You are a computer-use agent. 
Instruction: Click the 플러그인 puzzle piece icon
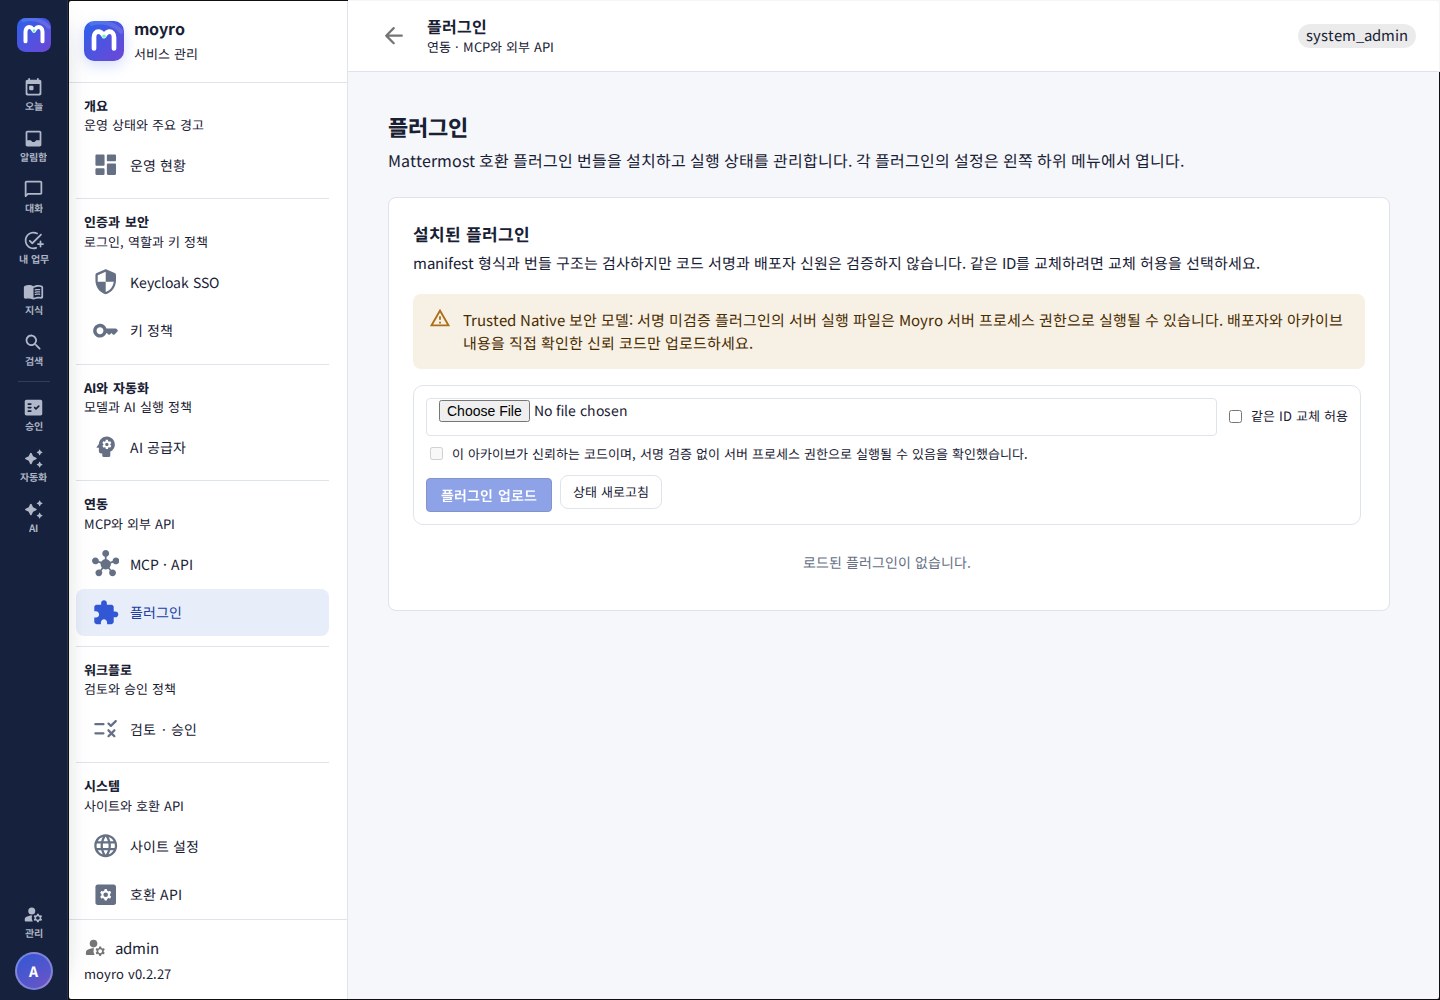point(106,612)
